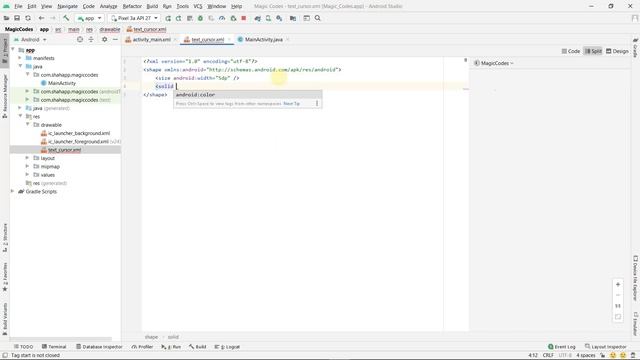Open the TODO tool window
The image size is (640, 360).
[x=23, y=347]
